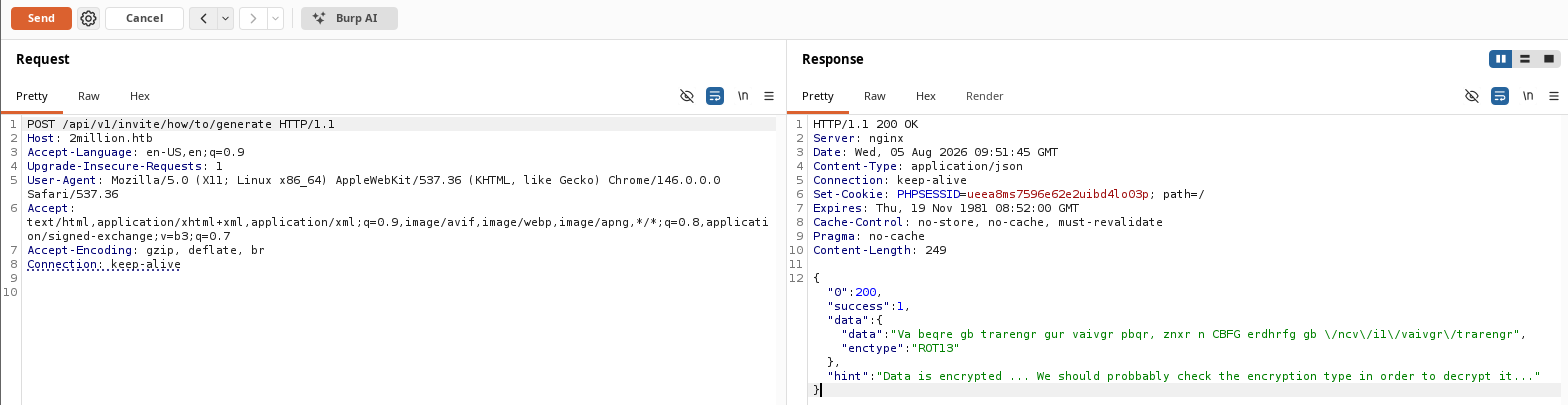1568x405 pixels.
Task: Select the Response Pretty tab
Action: [818, 96]
